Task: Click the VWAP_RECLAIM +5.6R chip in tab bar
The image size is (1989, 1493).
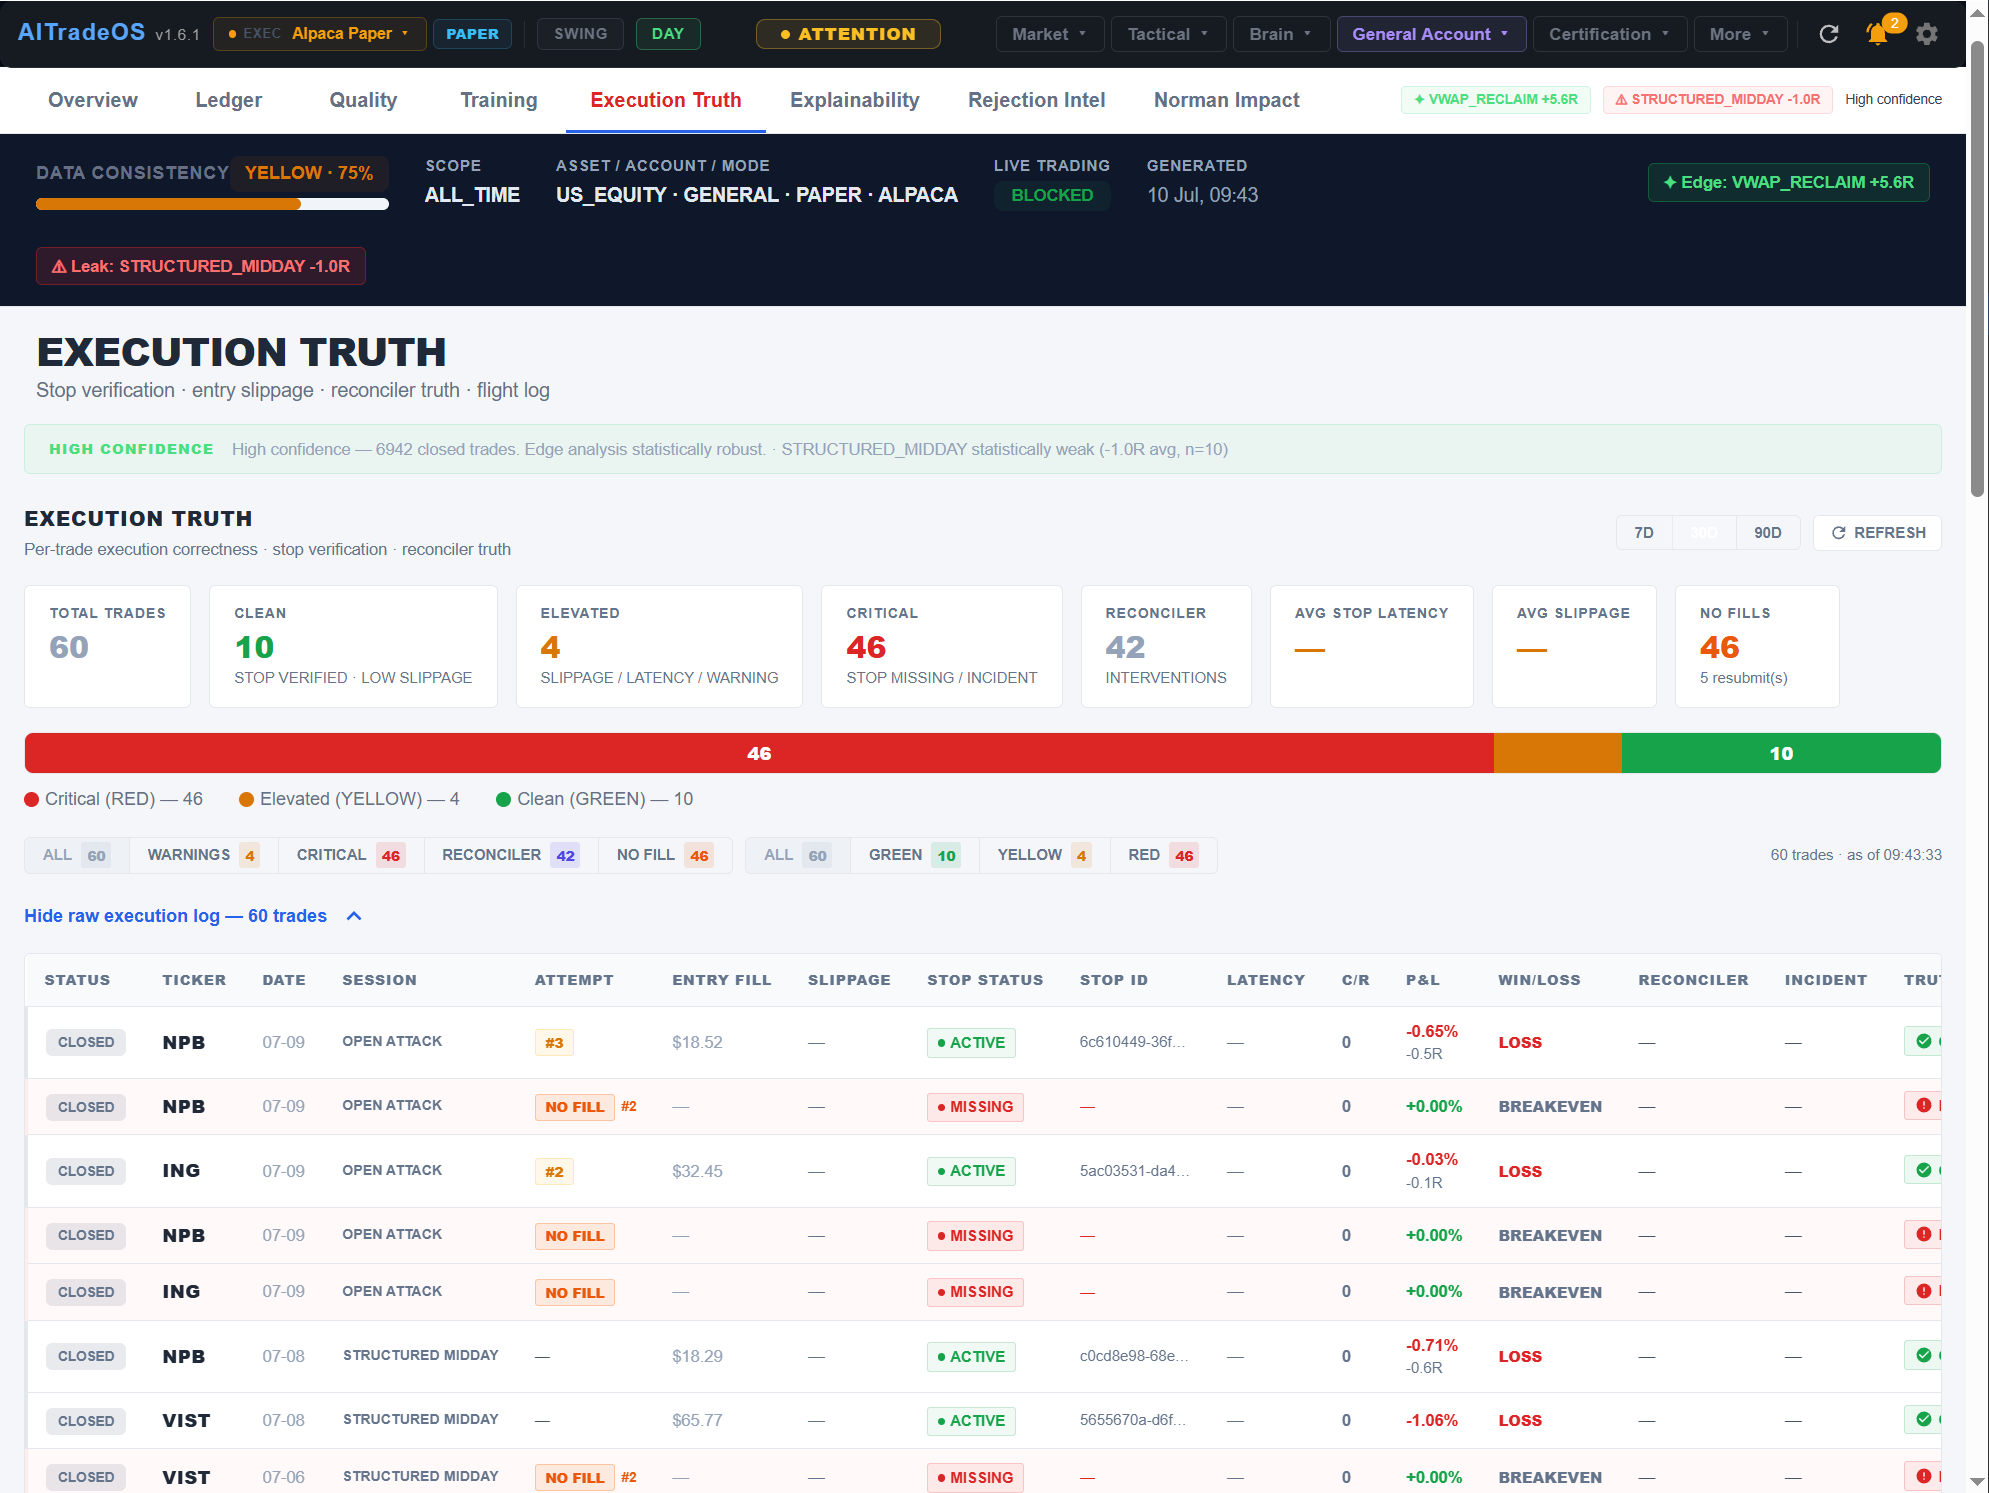Action: pos(1496,99)
